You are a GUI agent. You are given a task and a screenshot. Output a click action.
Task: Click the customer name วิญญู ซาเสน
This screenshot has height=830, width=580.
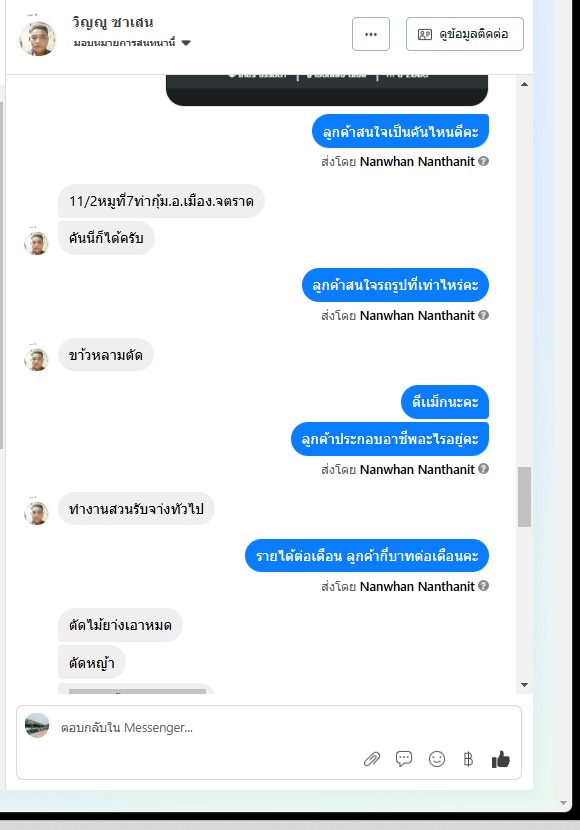[113, 22]
